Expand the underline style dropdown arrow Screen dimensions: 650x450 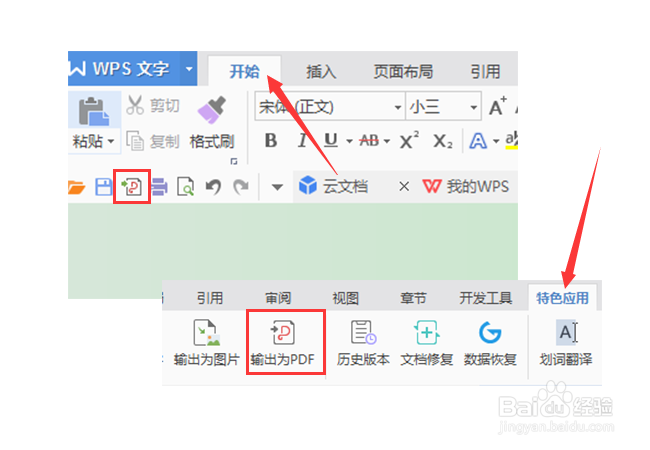point(349,141)
